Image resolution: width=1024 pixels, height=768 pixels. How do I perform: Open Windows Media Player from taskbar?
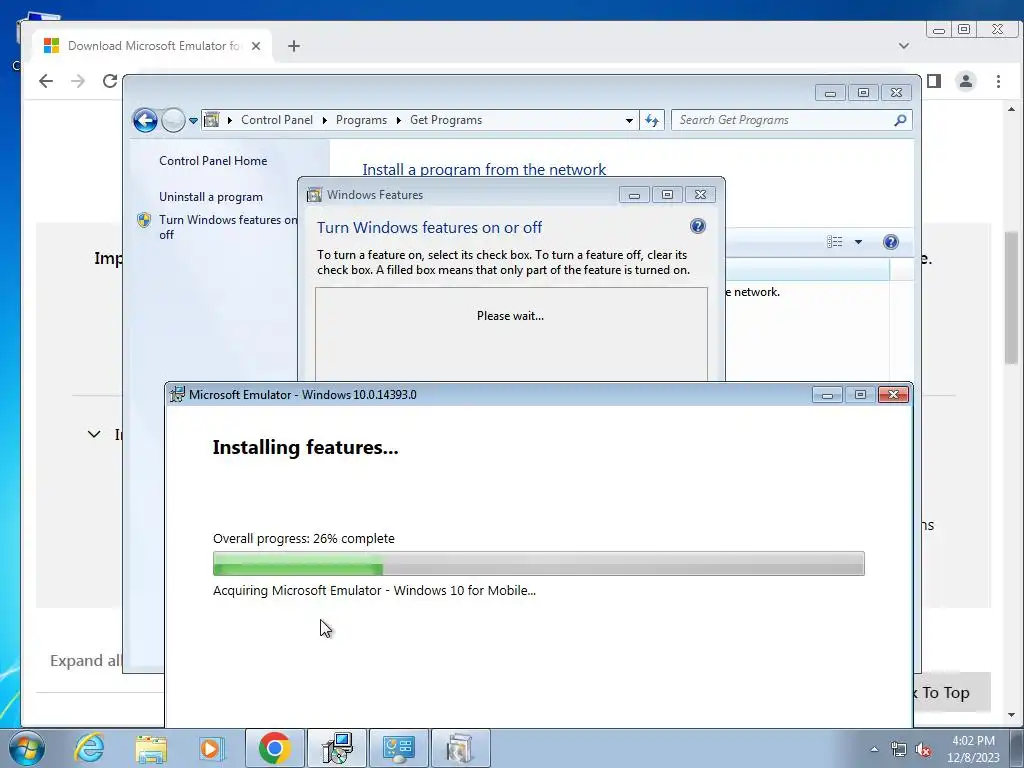(x=211, y=748)
